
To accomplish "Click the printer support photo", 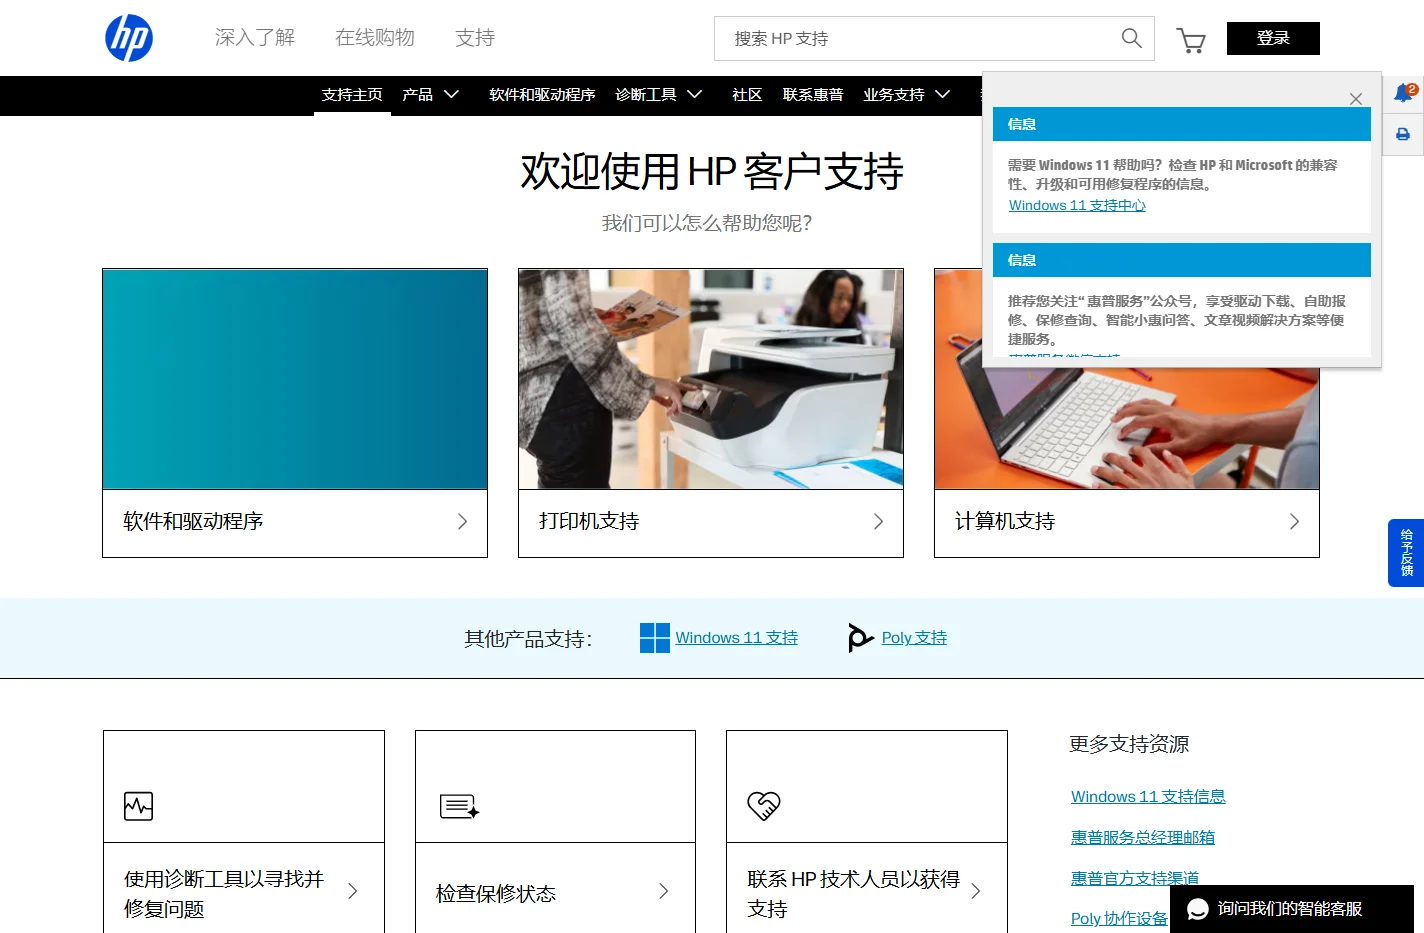I will 711,379.
